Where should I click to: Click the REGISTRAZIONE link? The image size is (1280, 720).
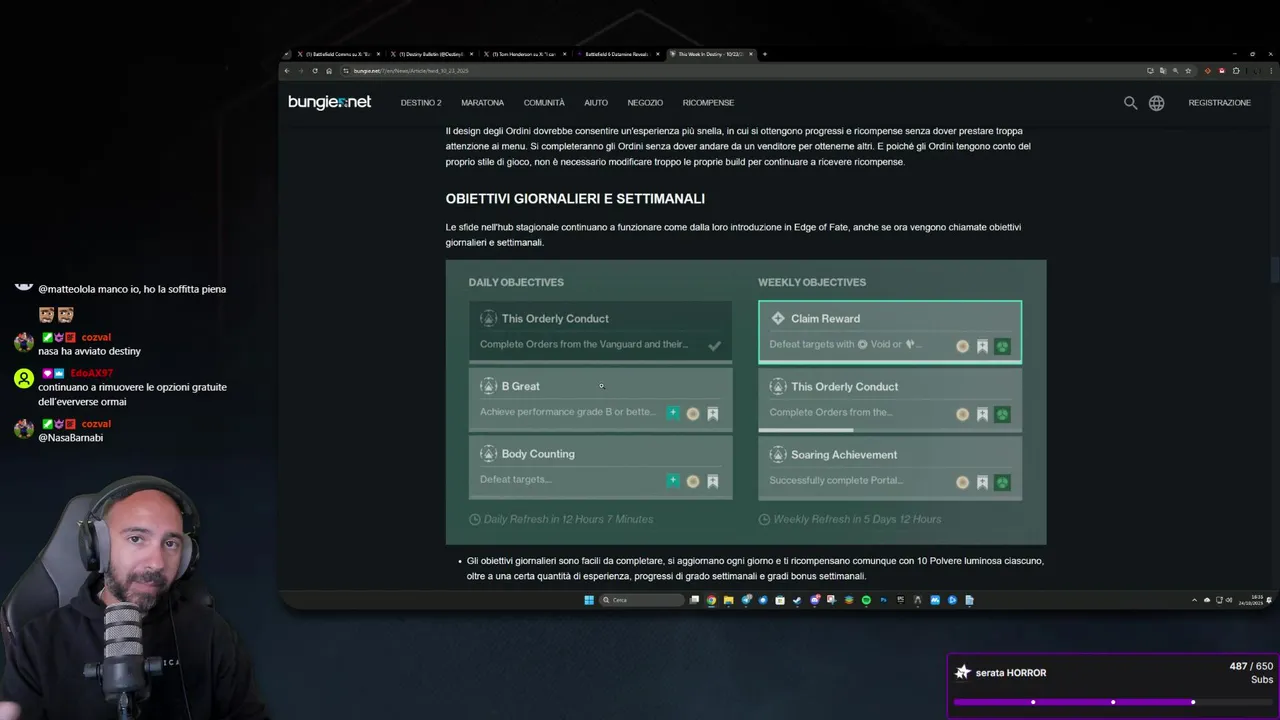(x=1219, y=103)
